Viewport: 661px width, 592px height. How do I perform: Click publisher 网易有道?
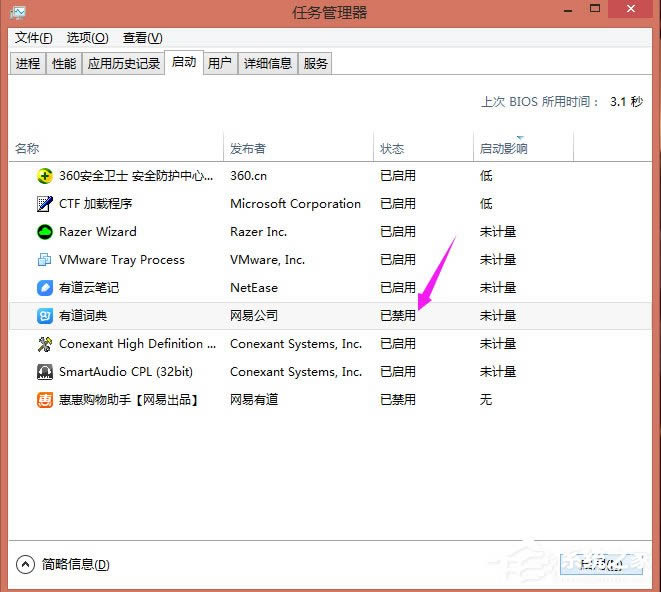(x=254, y=400)
